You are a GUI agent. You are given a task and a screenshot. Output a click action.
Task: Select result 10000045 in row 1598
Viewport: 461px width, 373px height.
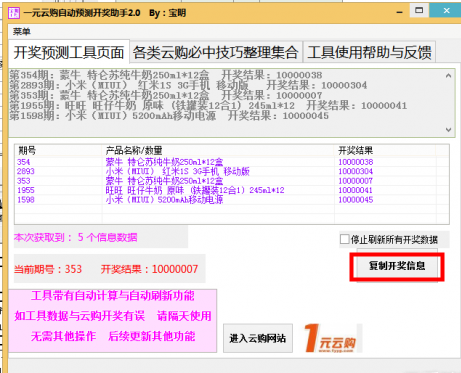[x=356, y=200]
